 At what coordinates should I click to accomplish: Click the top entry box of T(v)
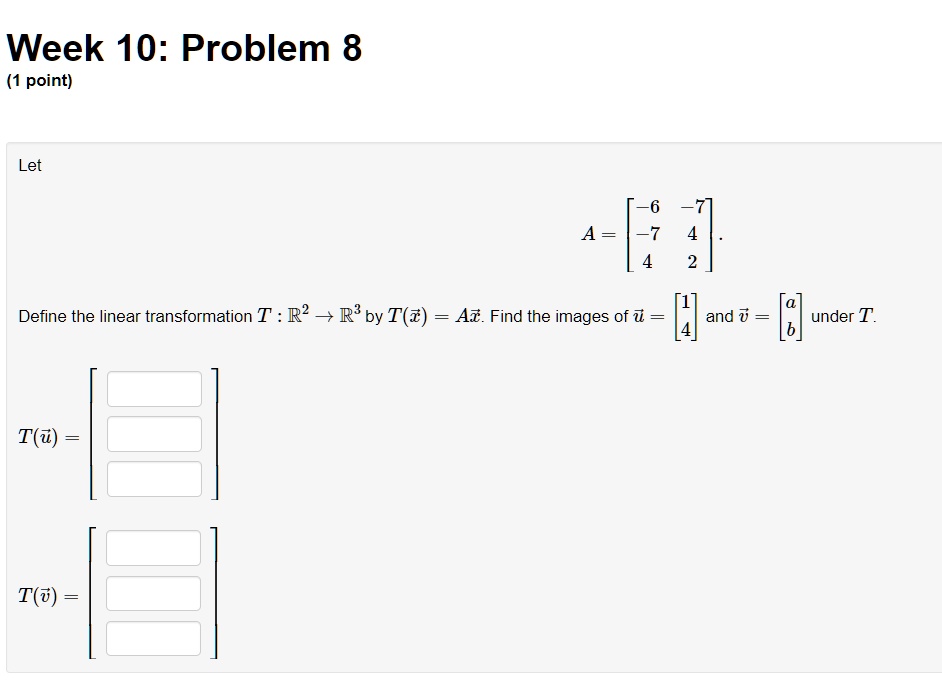click(x=153, y=548)
